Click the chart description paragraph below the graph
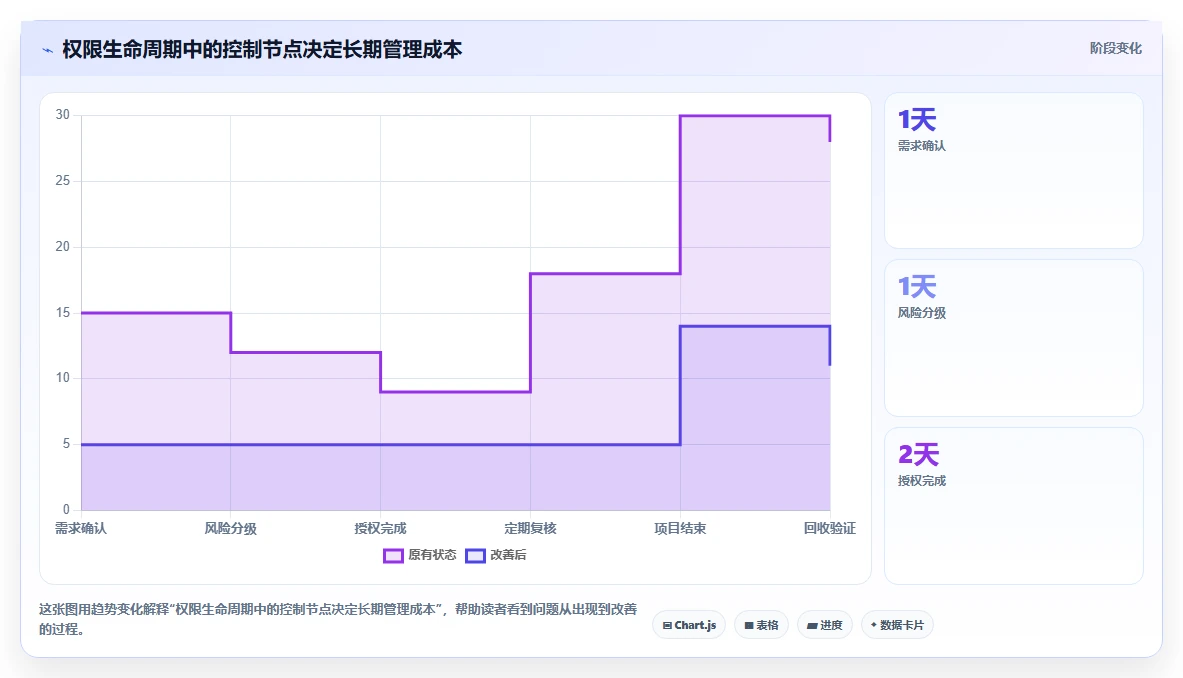The width and height of the screenshot is (1183, 678). pyautogui.click(x=338, y=618)
